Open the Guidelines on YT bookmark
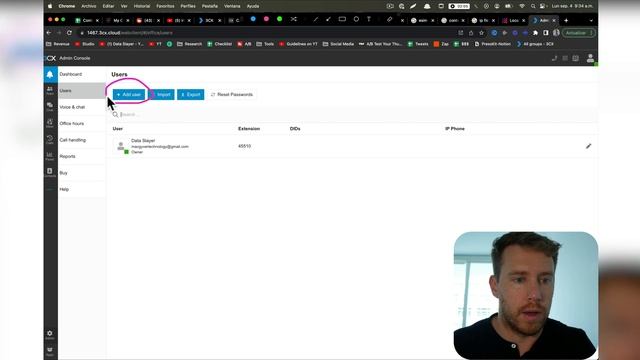 point(298,44)
